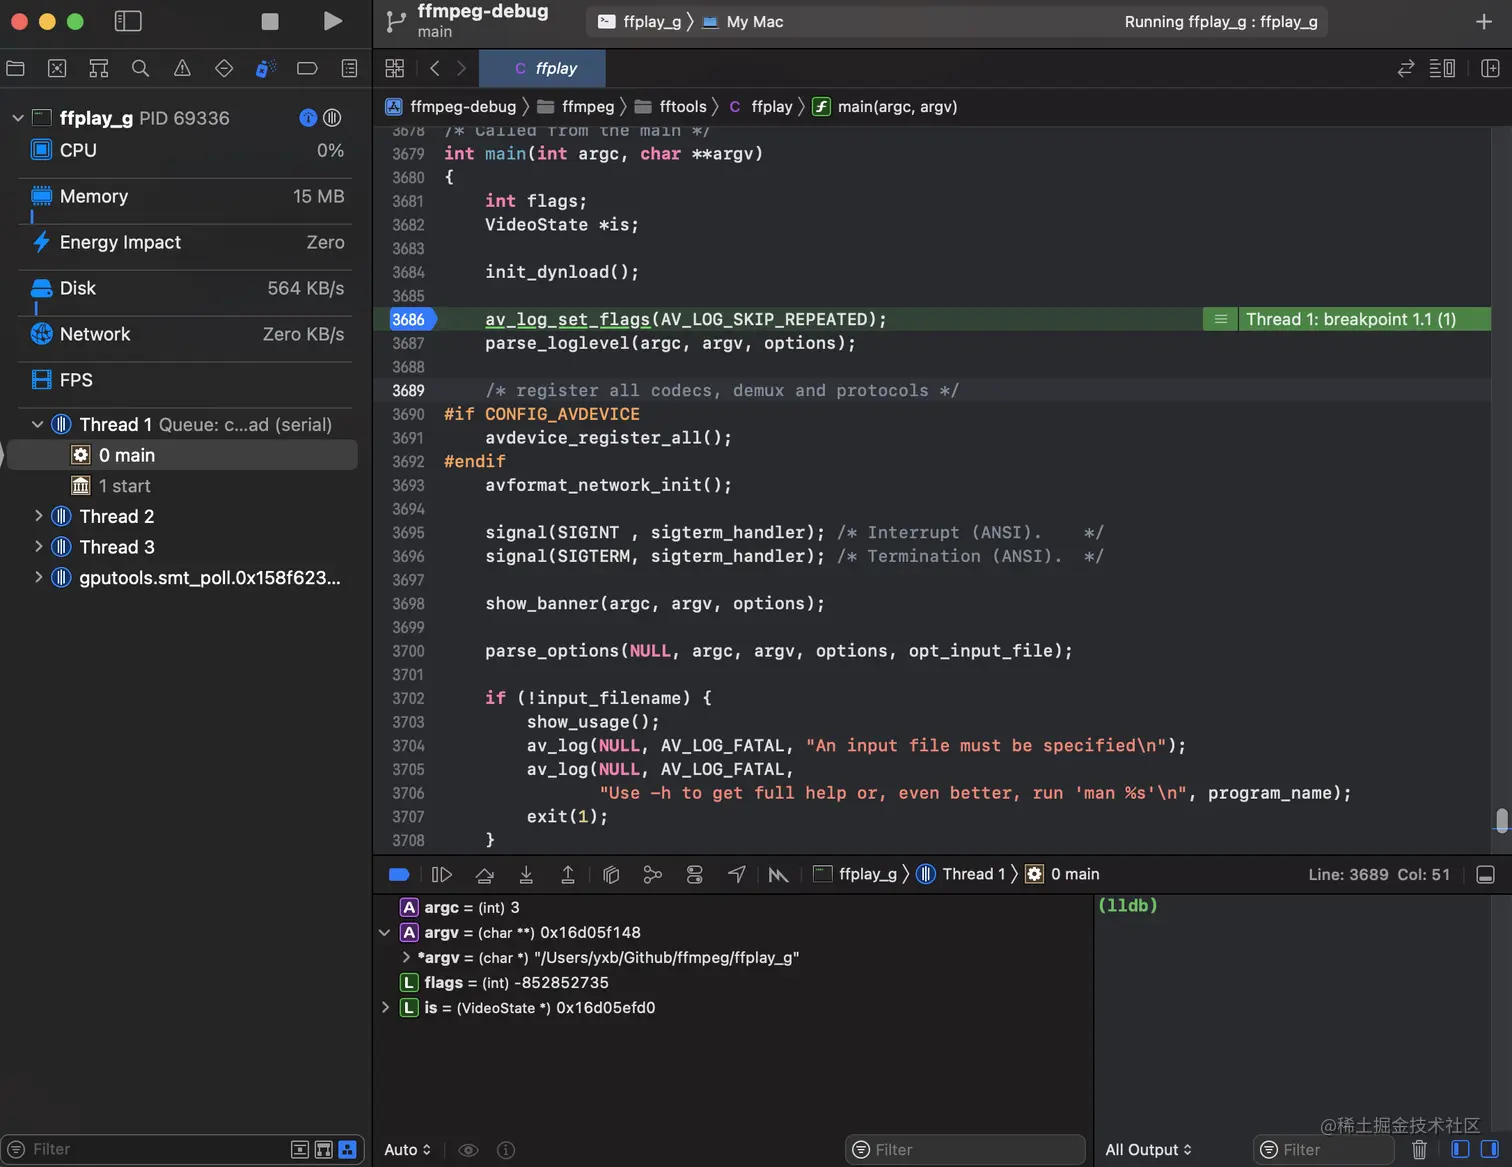Click the plus Library button in toolbar
1512x1167 pixels.
(x=1484, y=21)
